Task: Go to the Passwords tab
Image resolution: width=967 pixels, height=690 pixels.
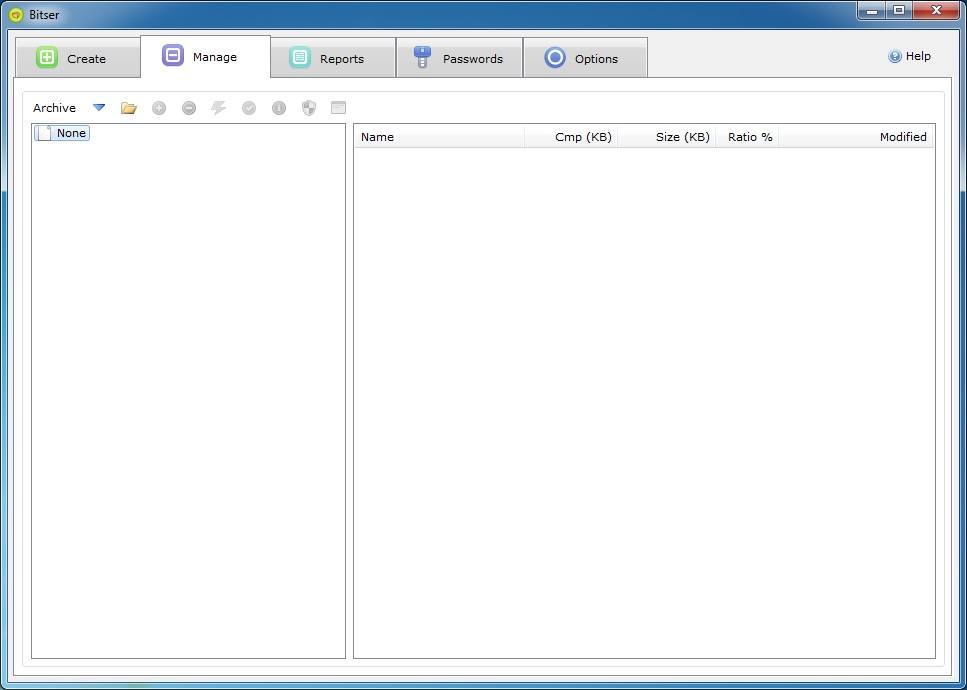Action: pyautogui.click(x=460, y=57)
